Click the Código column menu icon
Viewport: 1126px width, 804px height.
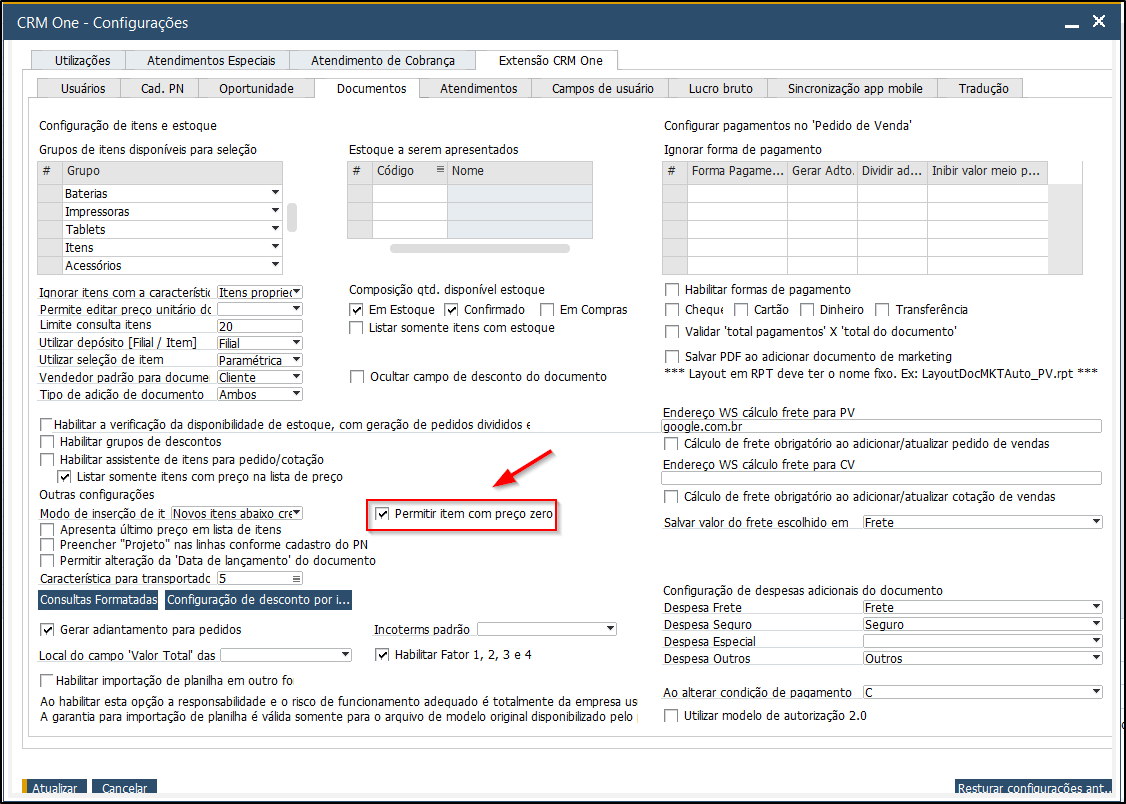[x=440, y=170]
